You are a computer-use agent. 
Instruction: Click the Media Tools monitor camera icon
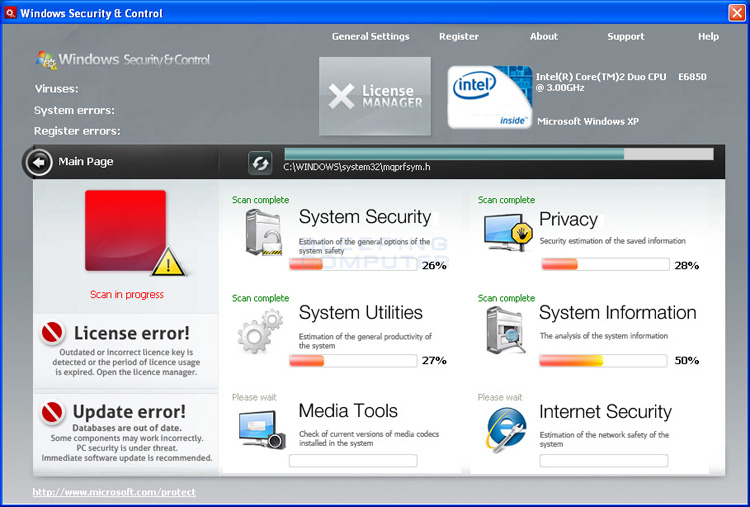pyautogui.click(x=262, y=430)
